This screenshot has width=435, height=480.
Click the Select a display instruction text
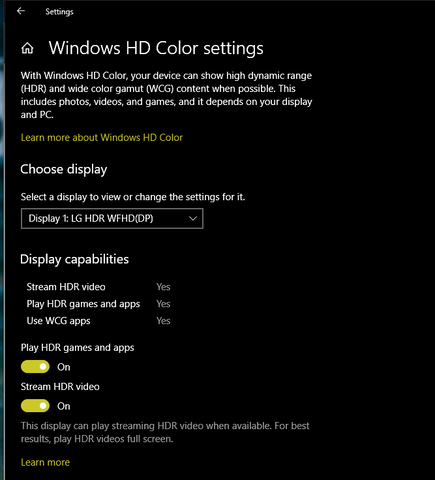pos(133,197)
